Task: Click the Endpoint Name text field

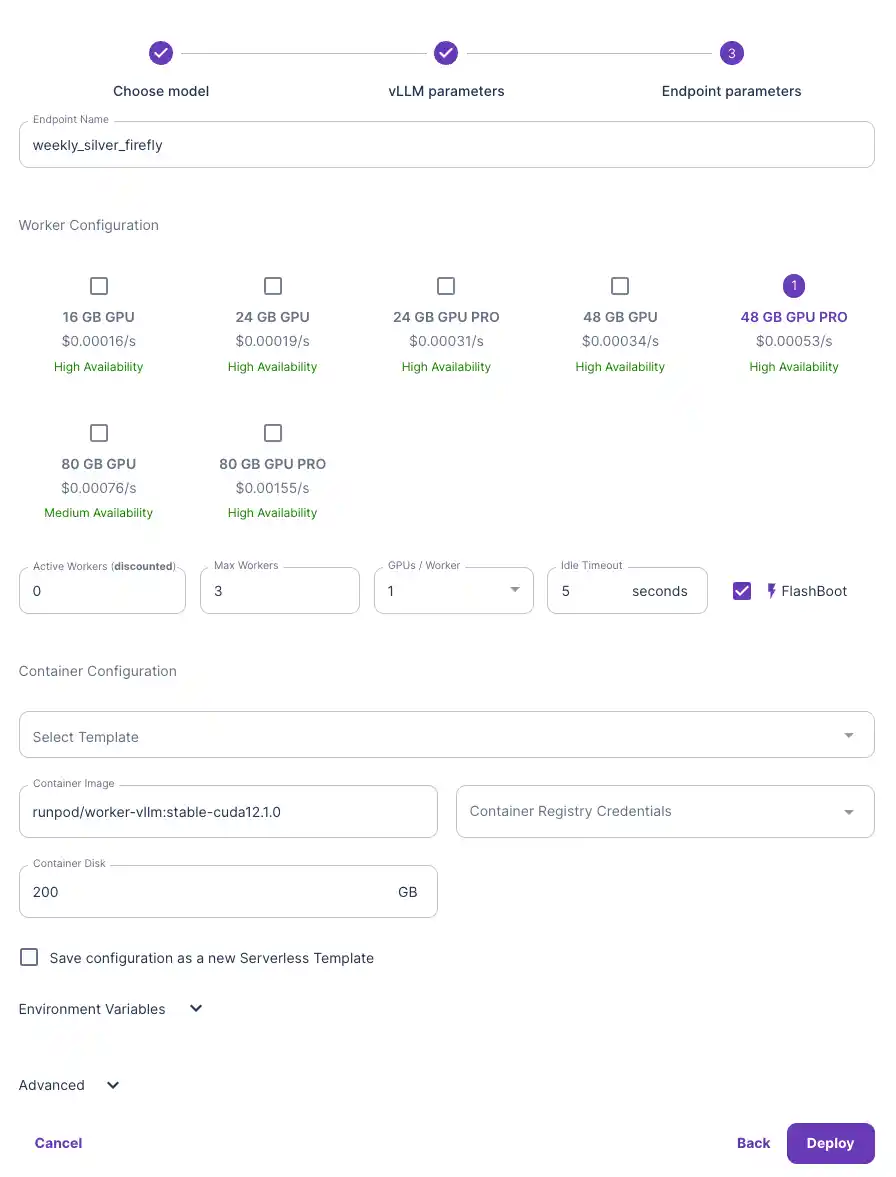Action: tap(446, 145)
